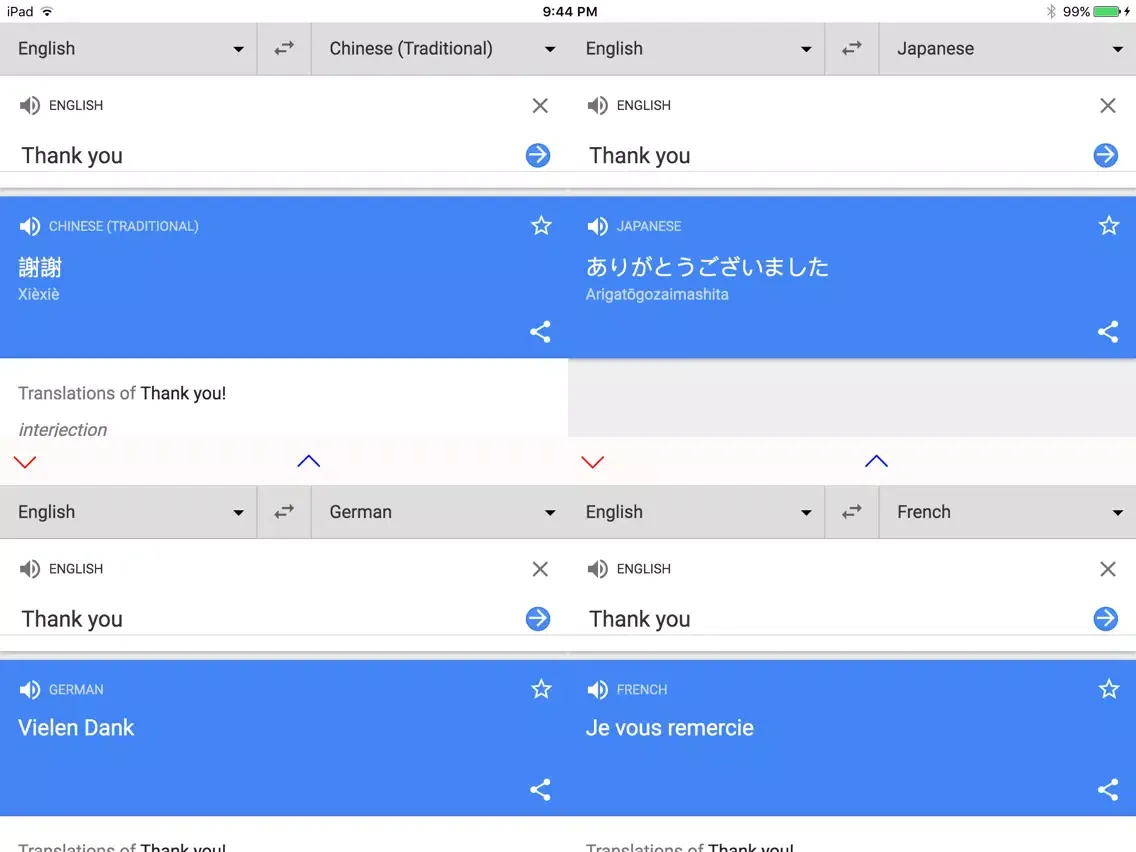Image resolution: width=1136 pixels, height=852 pixels.
Task: Listen to the French translation audio
Action: click(598, 690)
